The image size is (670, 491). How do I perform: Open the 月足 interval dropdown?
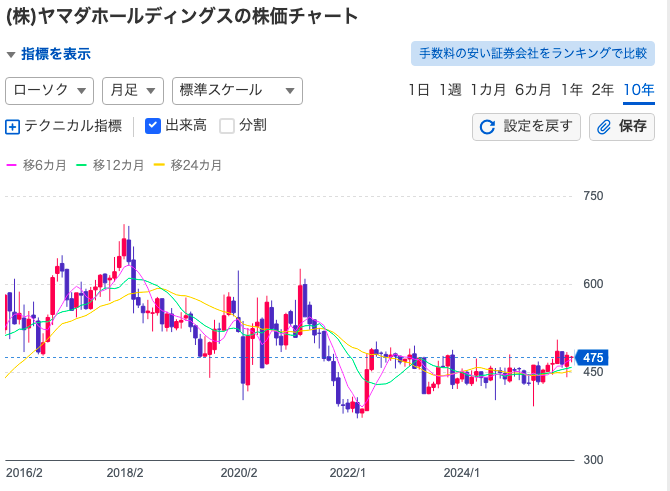tap(133, 90)
